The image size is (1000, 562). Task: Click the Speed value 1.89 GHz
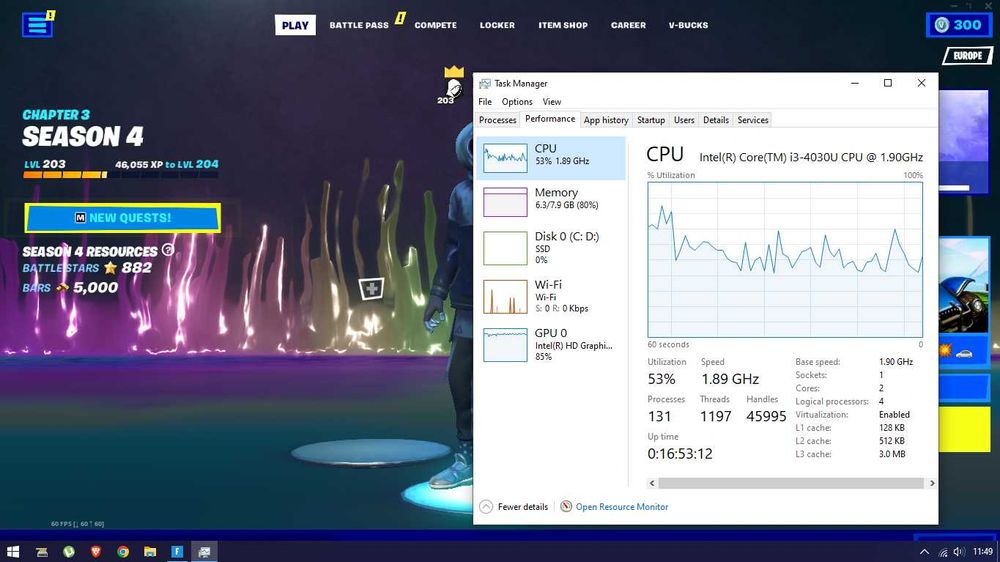click(x=730, y=379)
